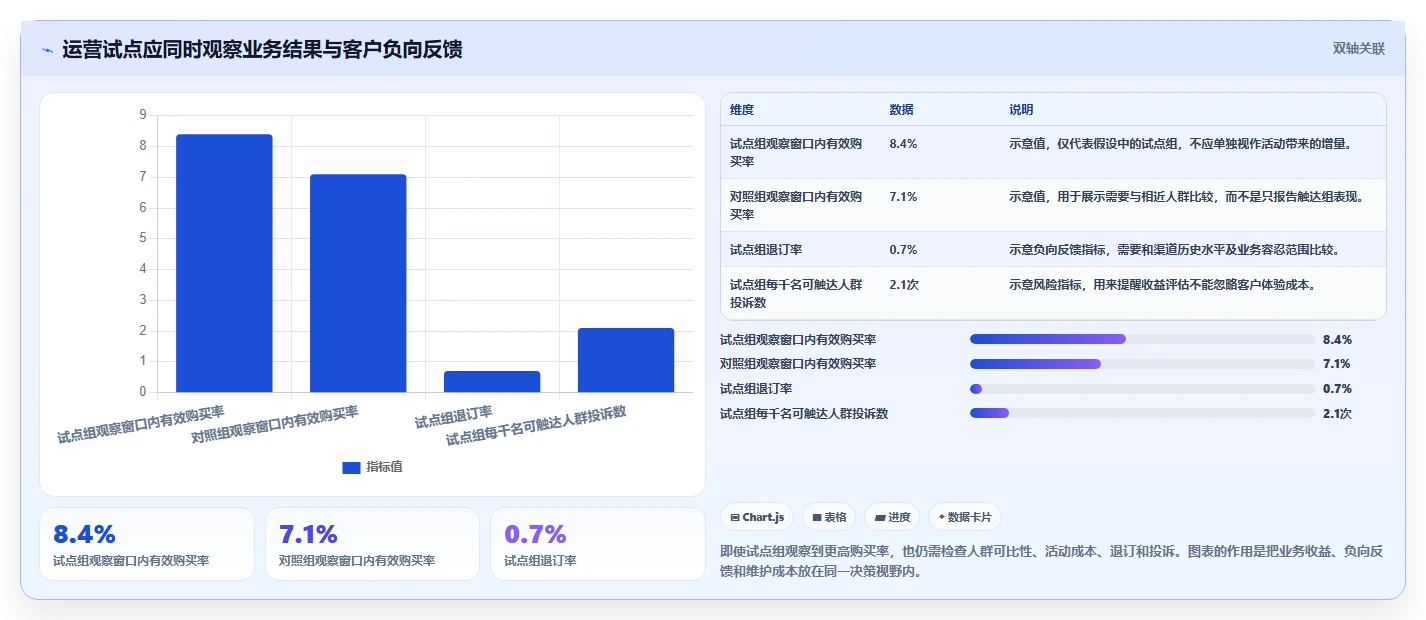Click the 对照组观察窗口内有效购买率 bar in chart

tap(358, 283)
